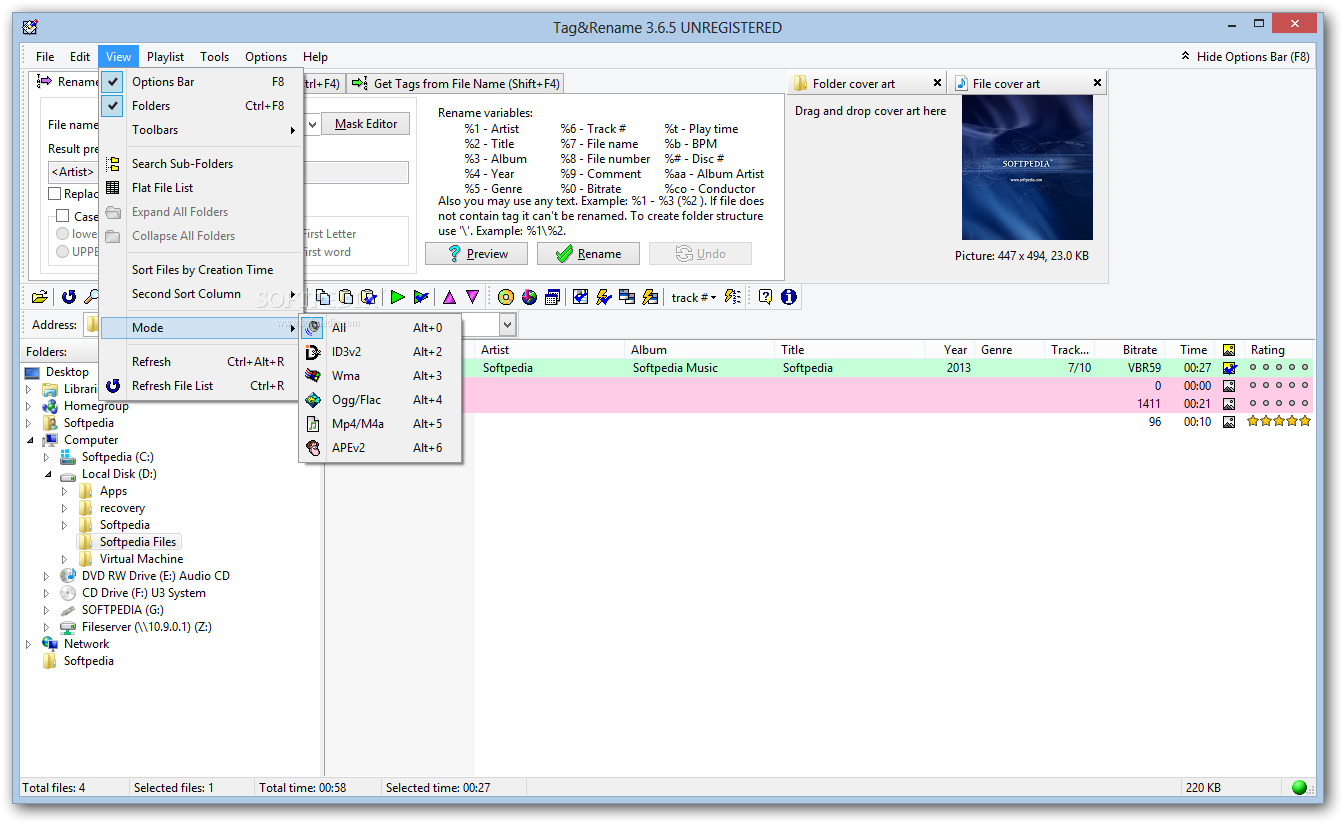Expand the Virtual Machine folder node
Viewport: 1344px width, 824px height.
[x=65, y=559]
